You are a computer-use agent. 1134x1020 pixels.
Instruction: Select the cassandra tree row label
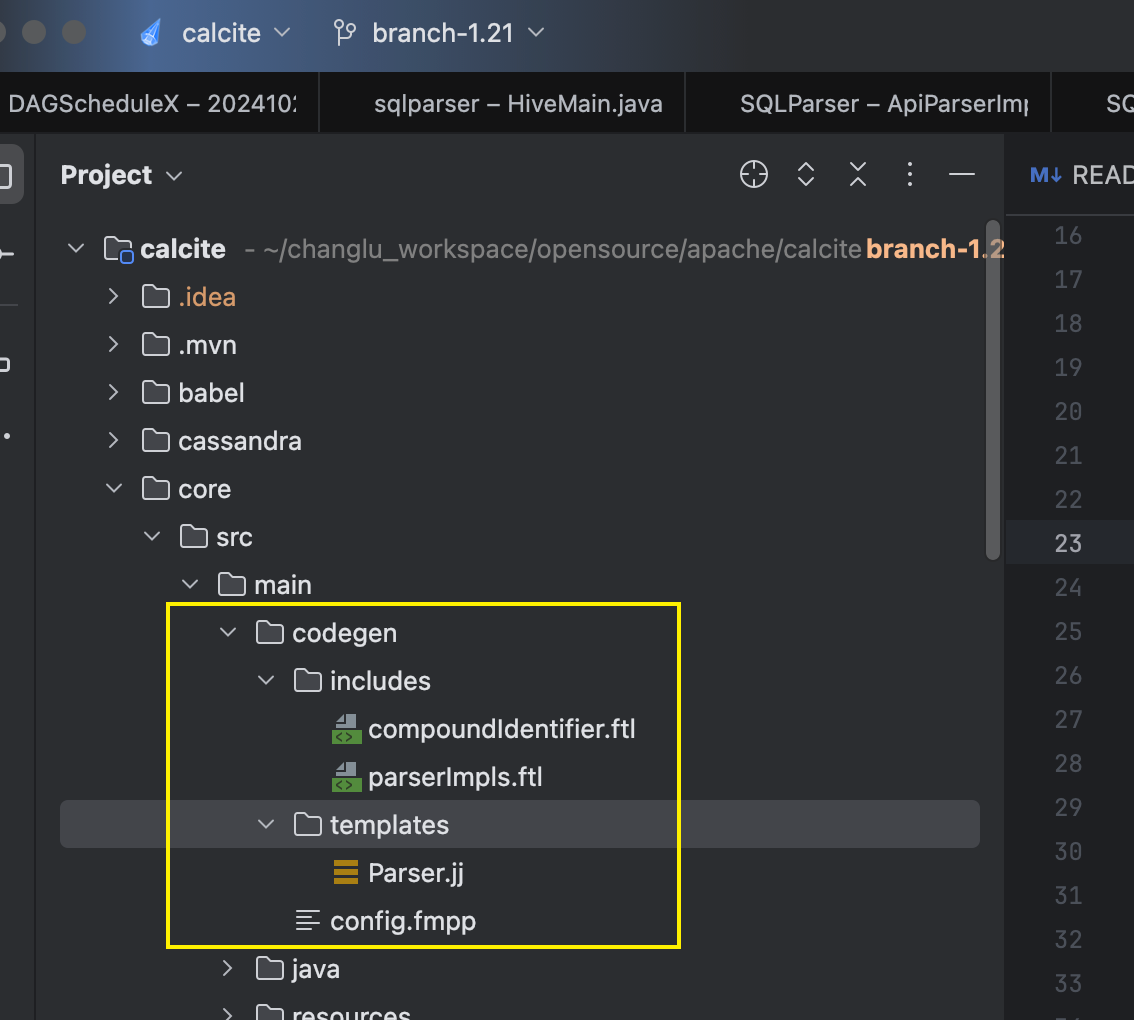pos(239,441)
